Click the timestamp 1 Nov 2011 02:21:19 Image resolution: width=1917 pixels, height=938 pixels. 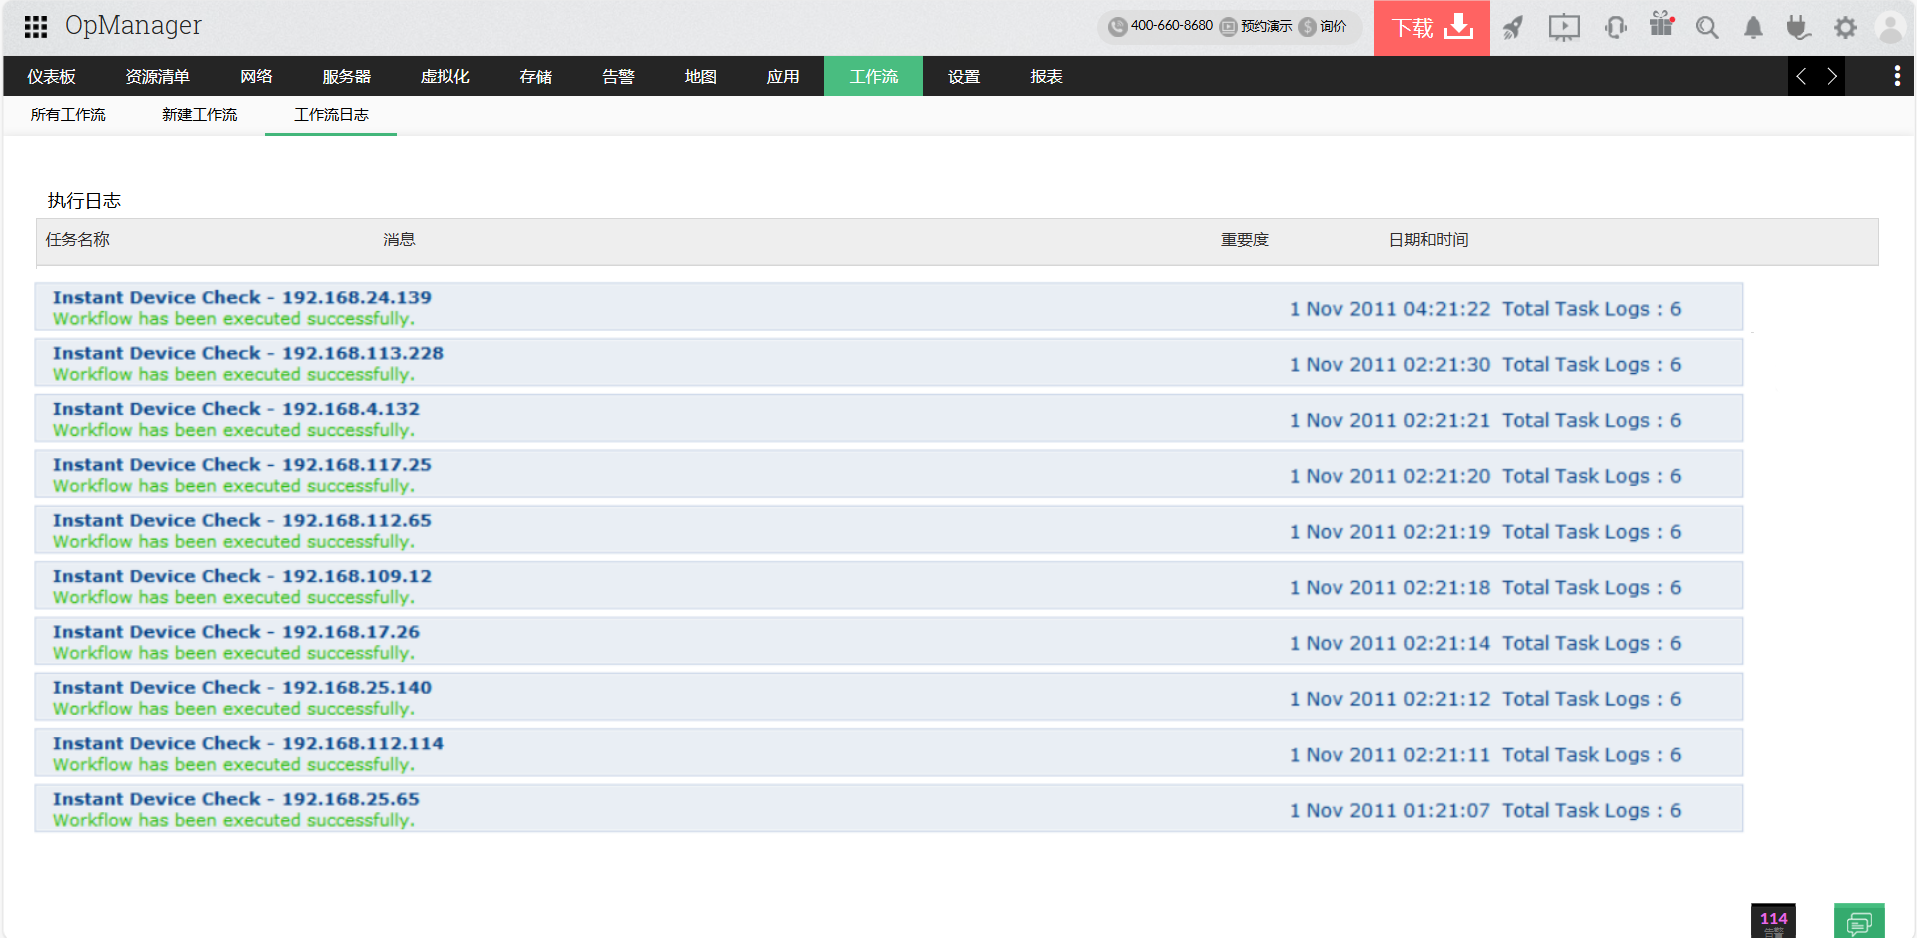1390,532
